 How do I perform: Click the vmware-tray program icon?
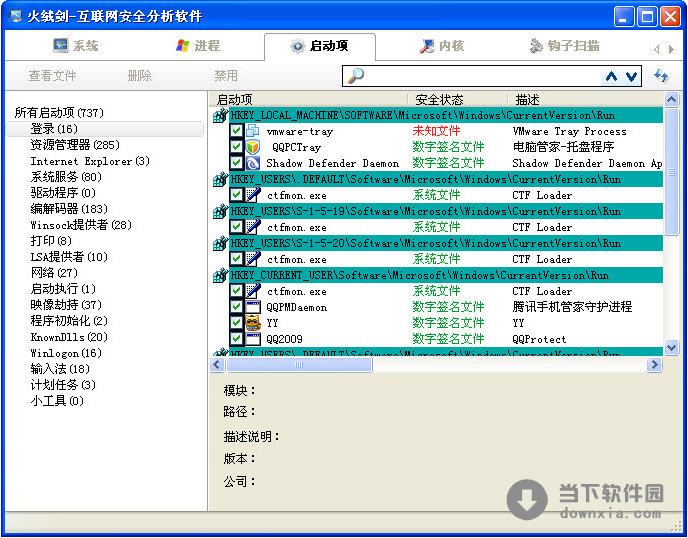click(x=253, y=131)
